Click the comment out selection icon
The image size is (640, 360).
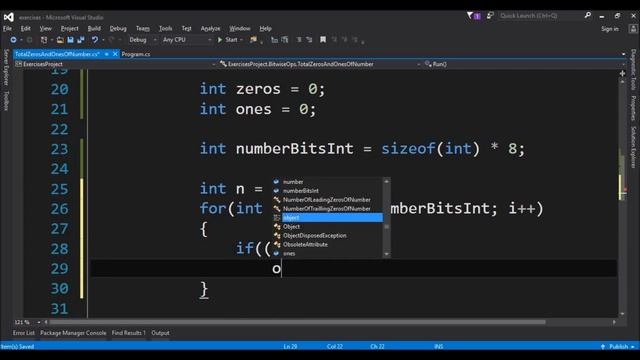click(299, 40)
